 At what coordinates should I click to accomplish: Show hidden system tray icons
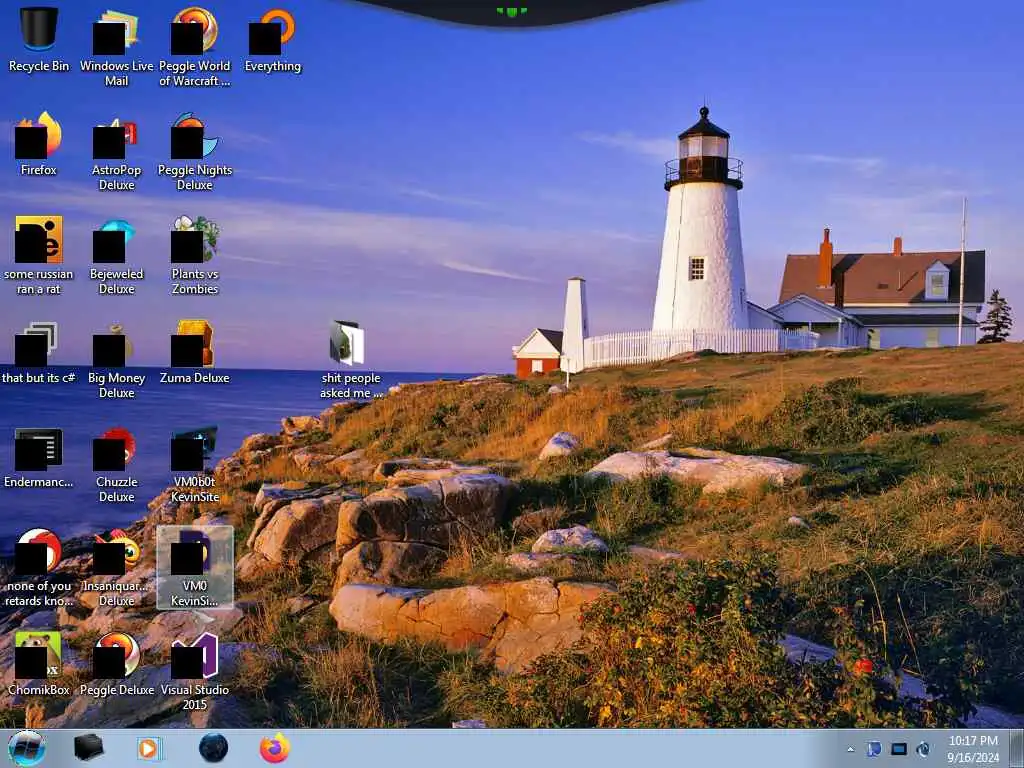click(850, 749)
